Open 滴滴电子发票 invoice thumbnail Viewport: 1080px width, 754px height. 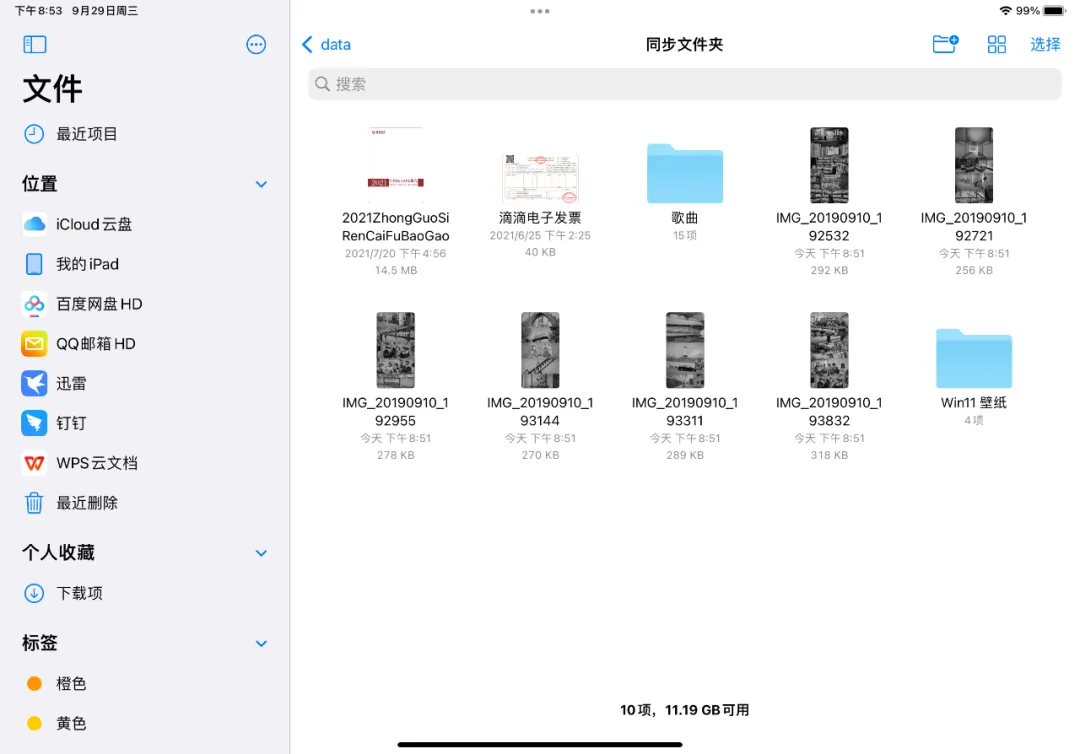[540, 179]
